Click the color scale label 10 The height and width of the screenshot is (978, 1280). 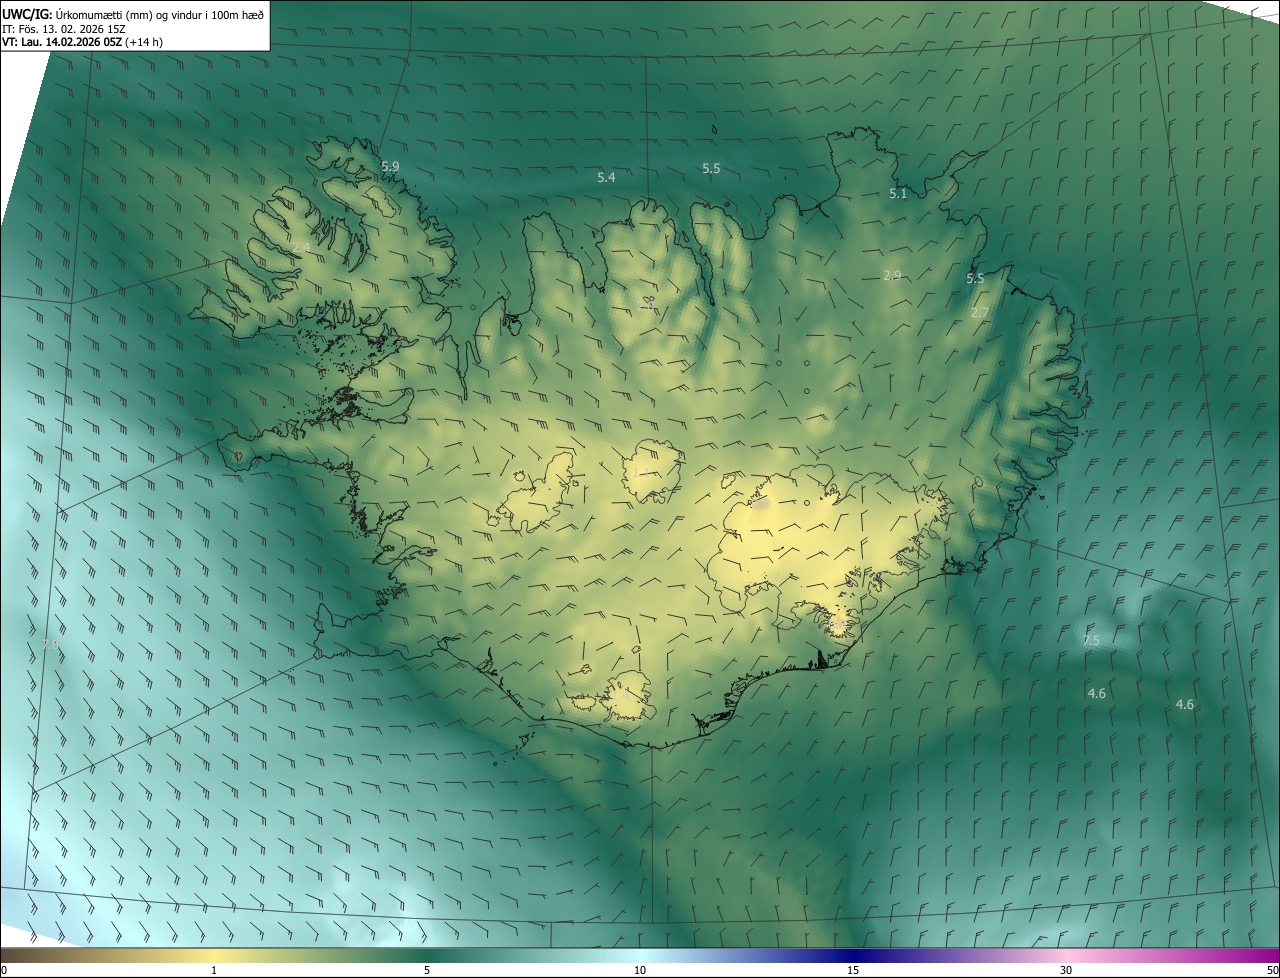[640, 970]
